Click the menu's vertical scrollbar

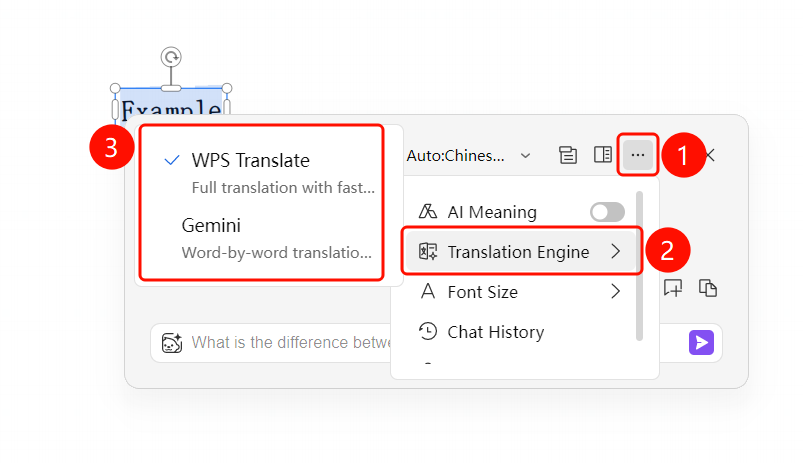click(639, 266)
